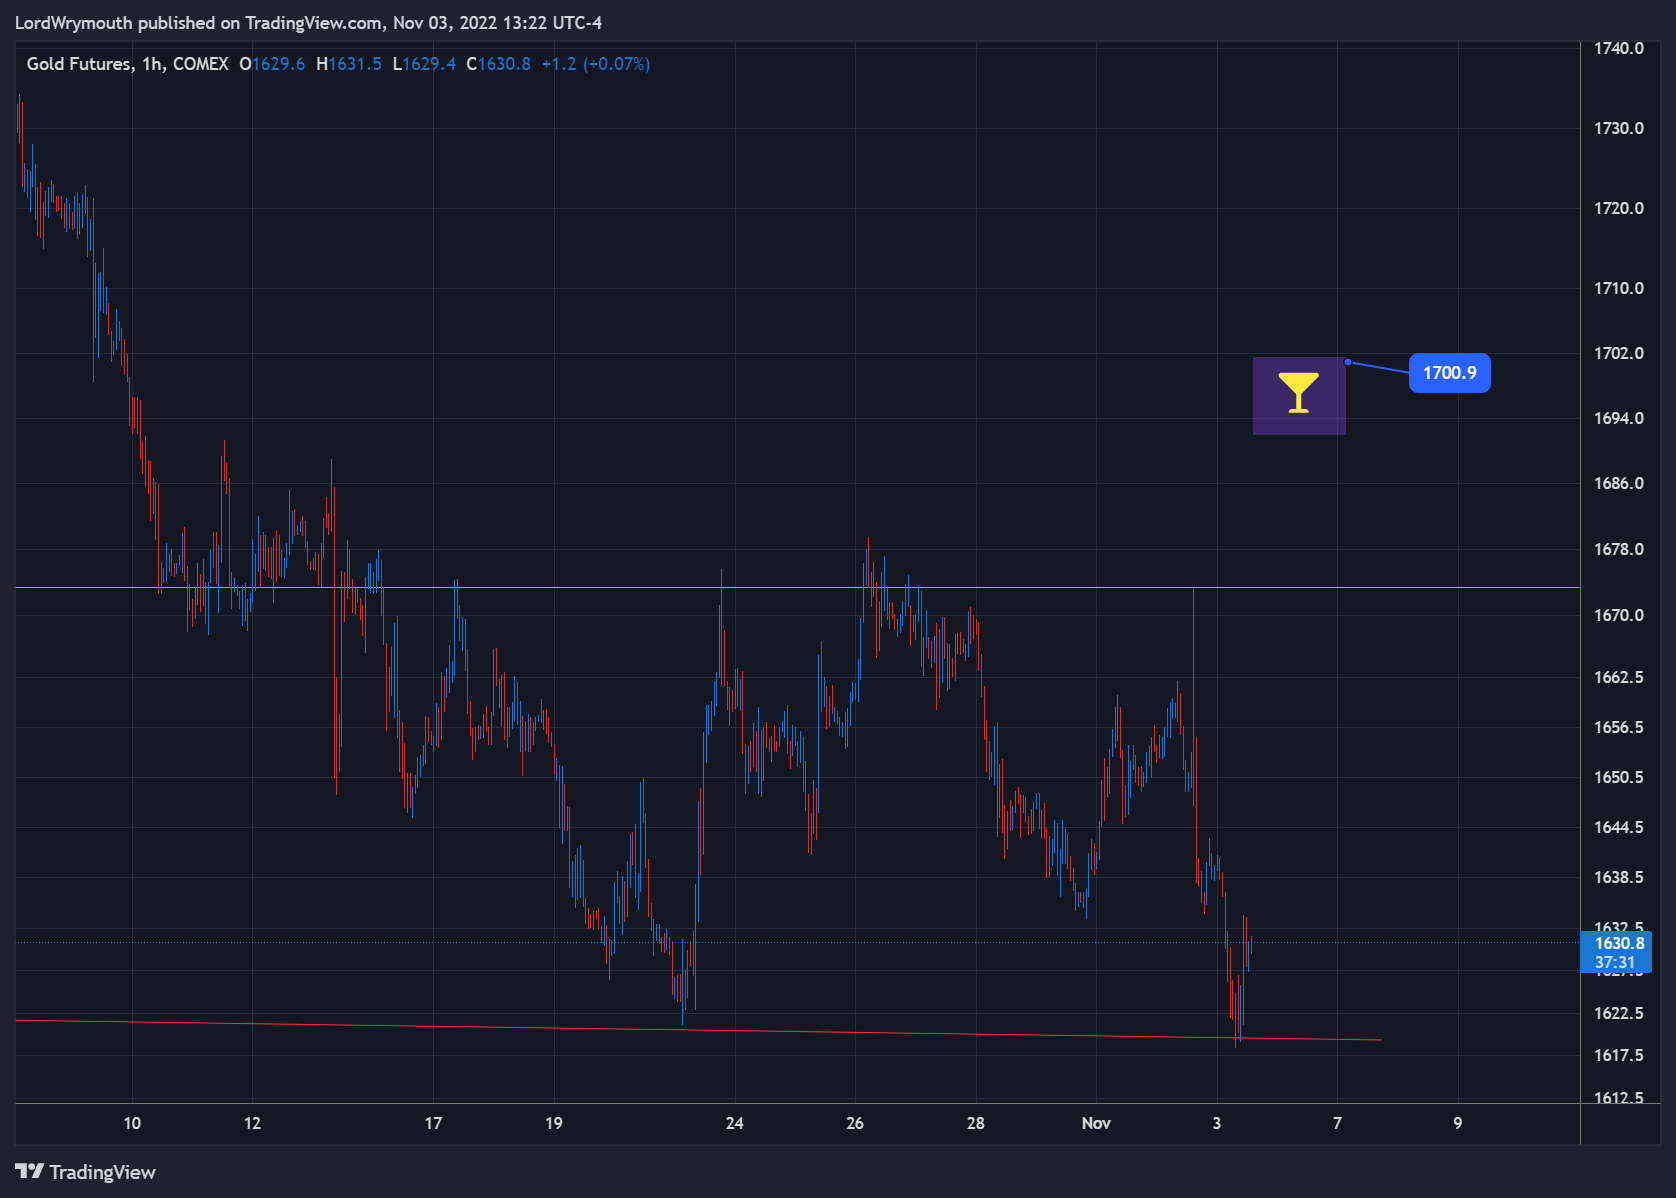Click the close value C1630.8
This screenshot has height=1198, width=1676.
pyautogui.click(x=499, y=64)
